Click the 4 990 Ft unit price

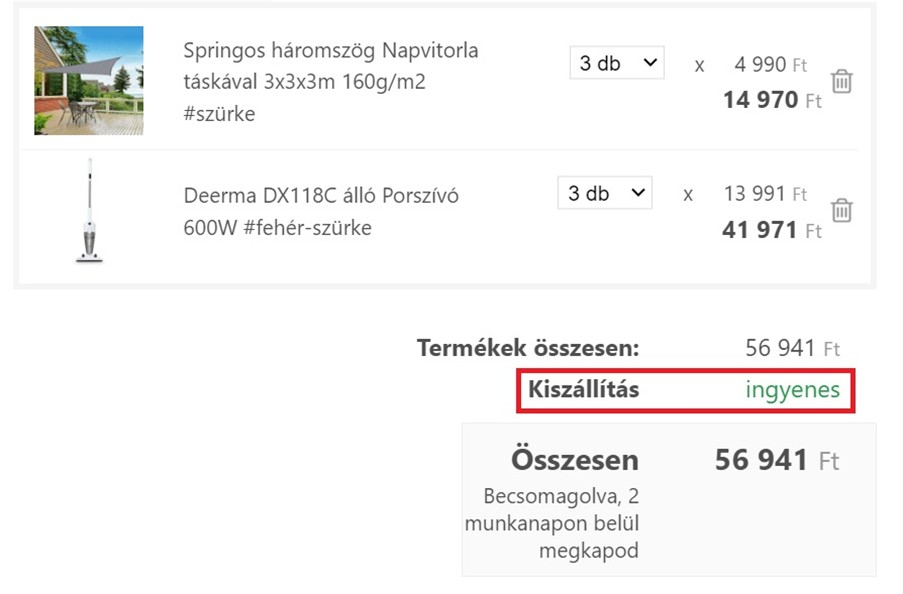[771, 64]
